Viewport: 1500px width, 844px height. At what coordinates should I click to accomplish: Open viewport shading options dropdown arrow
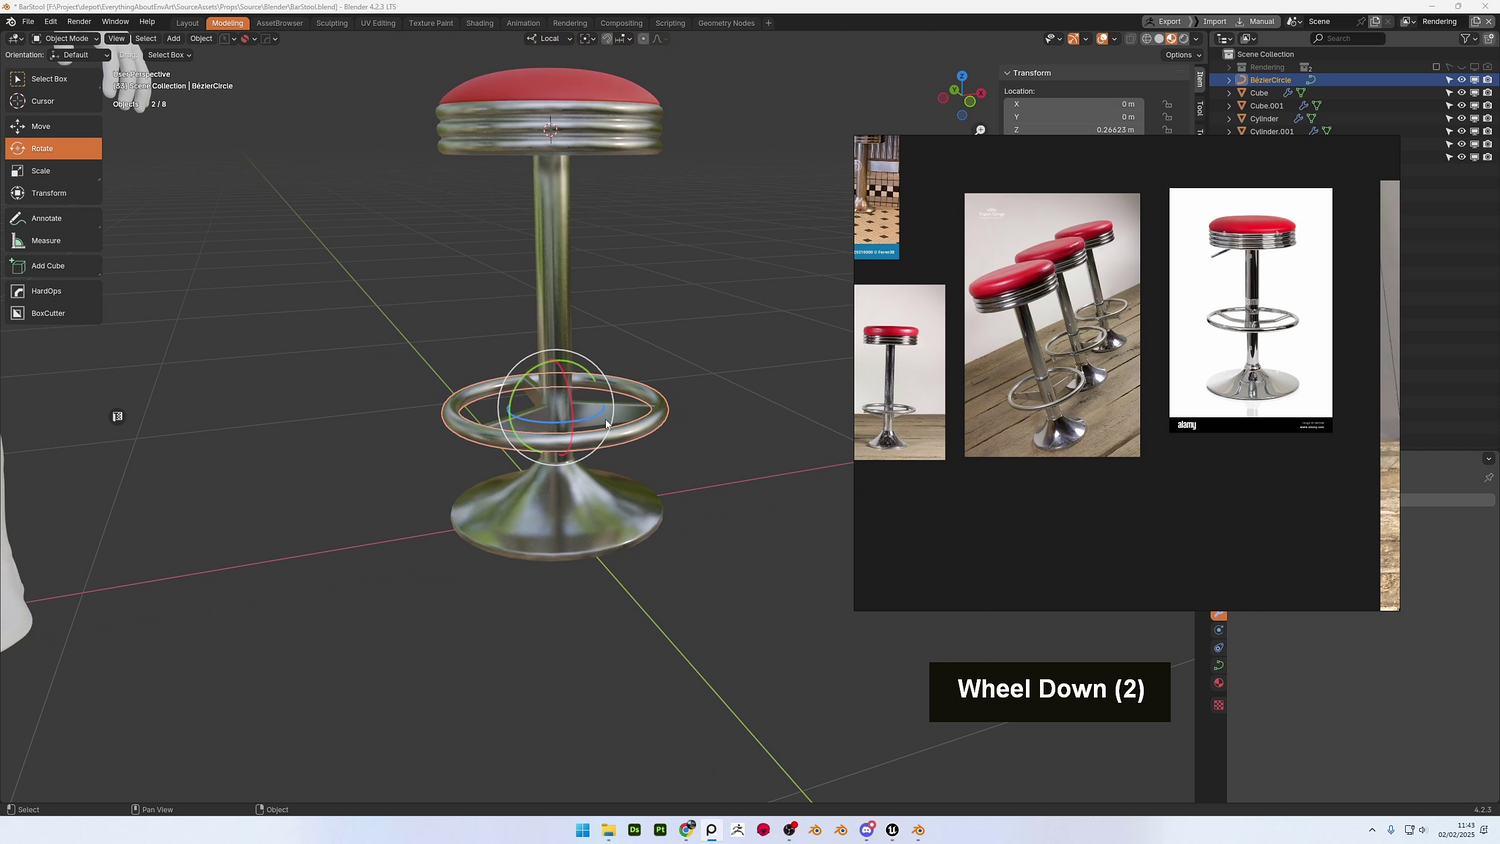tap(1196, 39)
